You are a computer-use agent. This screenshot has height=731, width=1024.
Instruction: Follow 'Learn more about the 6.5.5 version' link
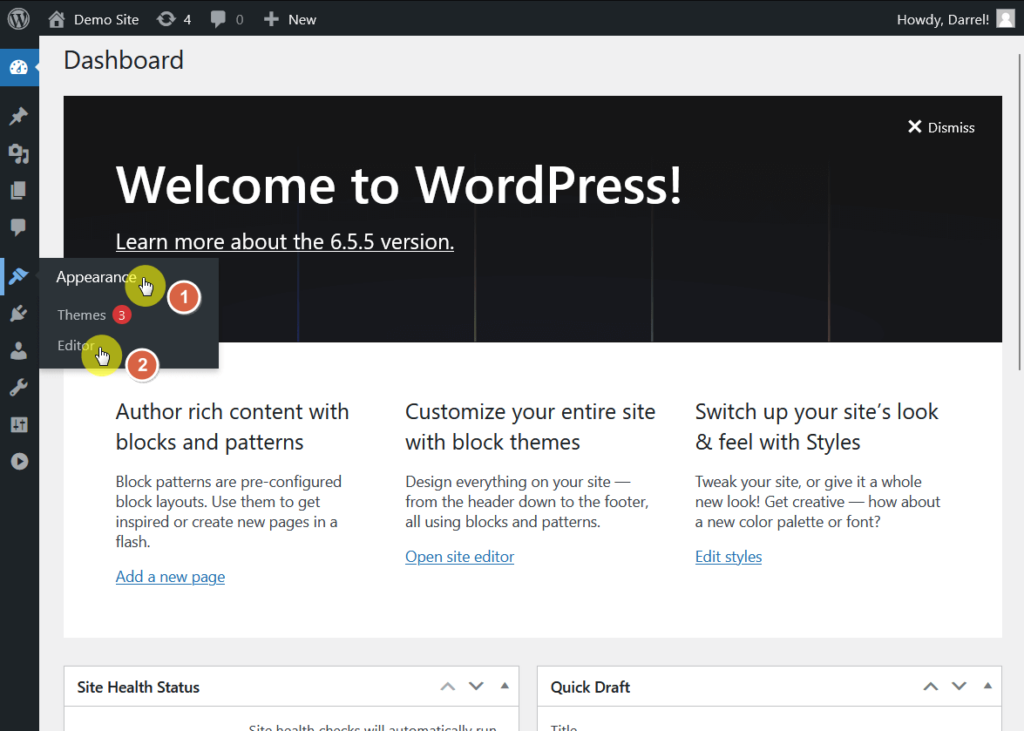point(285,242)
